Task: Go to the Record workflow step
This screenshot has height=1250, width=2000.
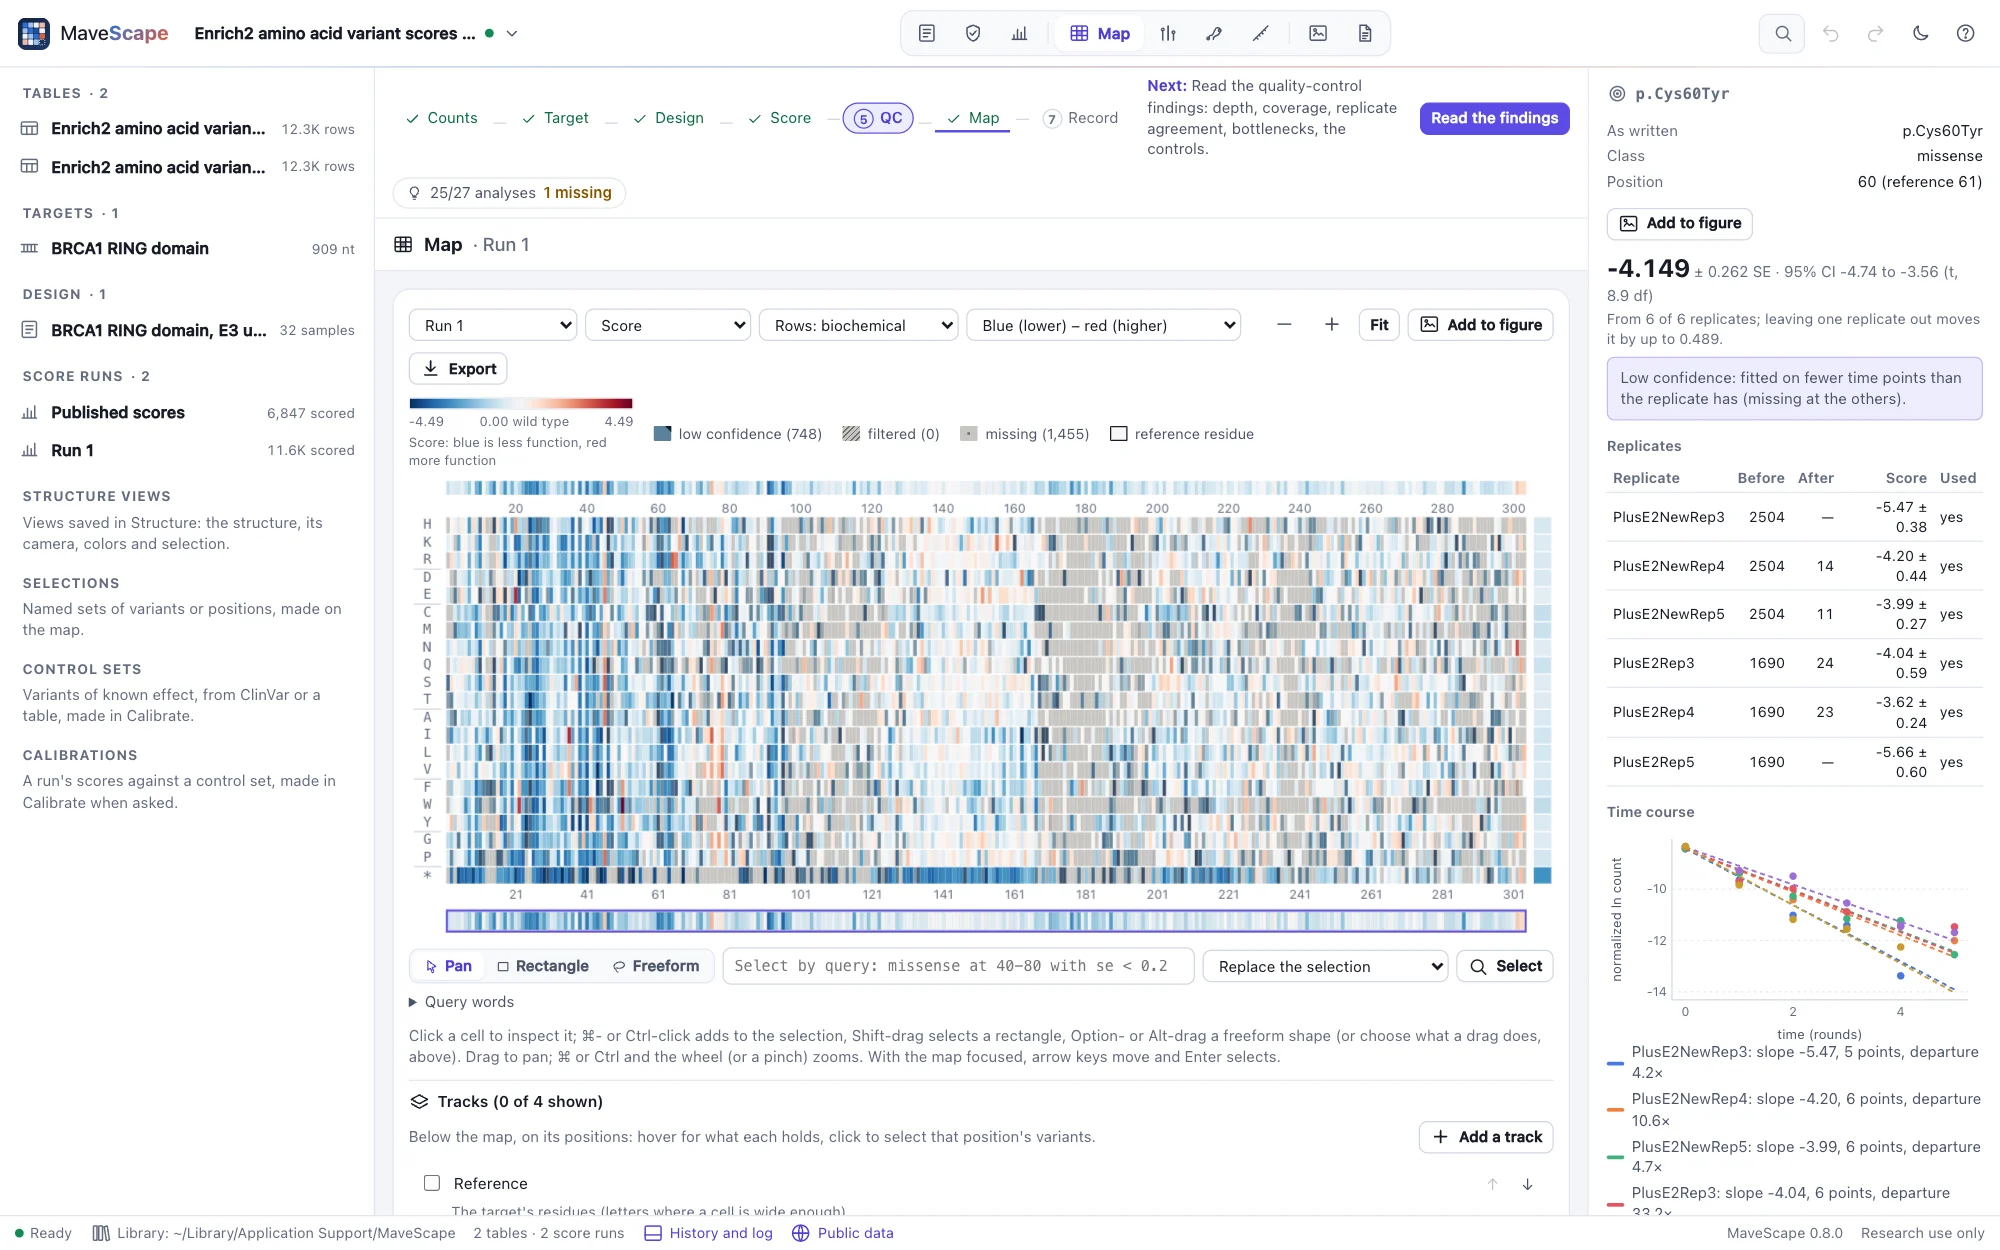Action: click(1080, 118)
